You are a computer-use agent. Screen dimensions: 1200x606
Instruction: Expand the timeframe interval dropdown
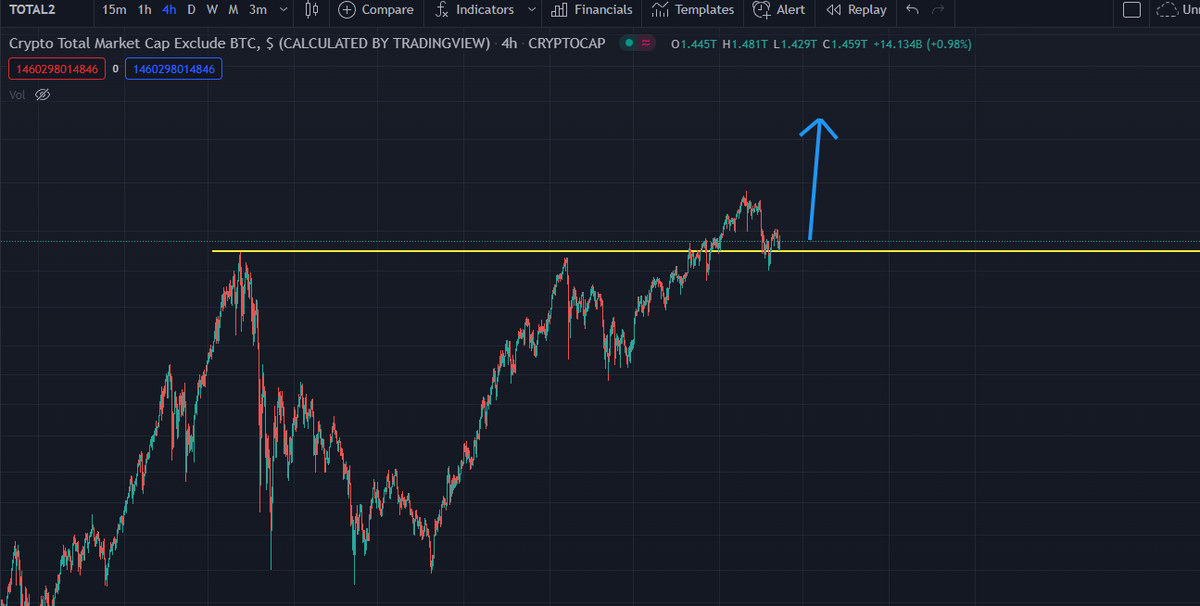point(284,10)
